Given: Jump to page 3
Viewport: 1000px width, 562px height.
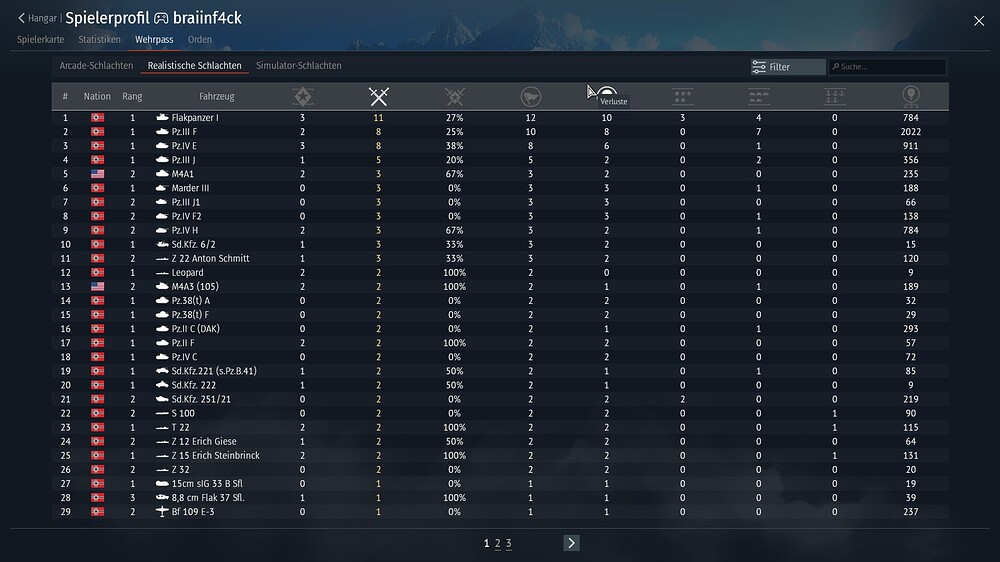Looking at the screenshot, I should coord(508,543).
